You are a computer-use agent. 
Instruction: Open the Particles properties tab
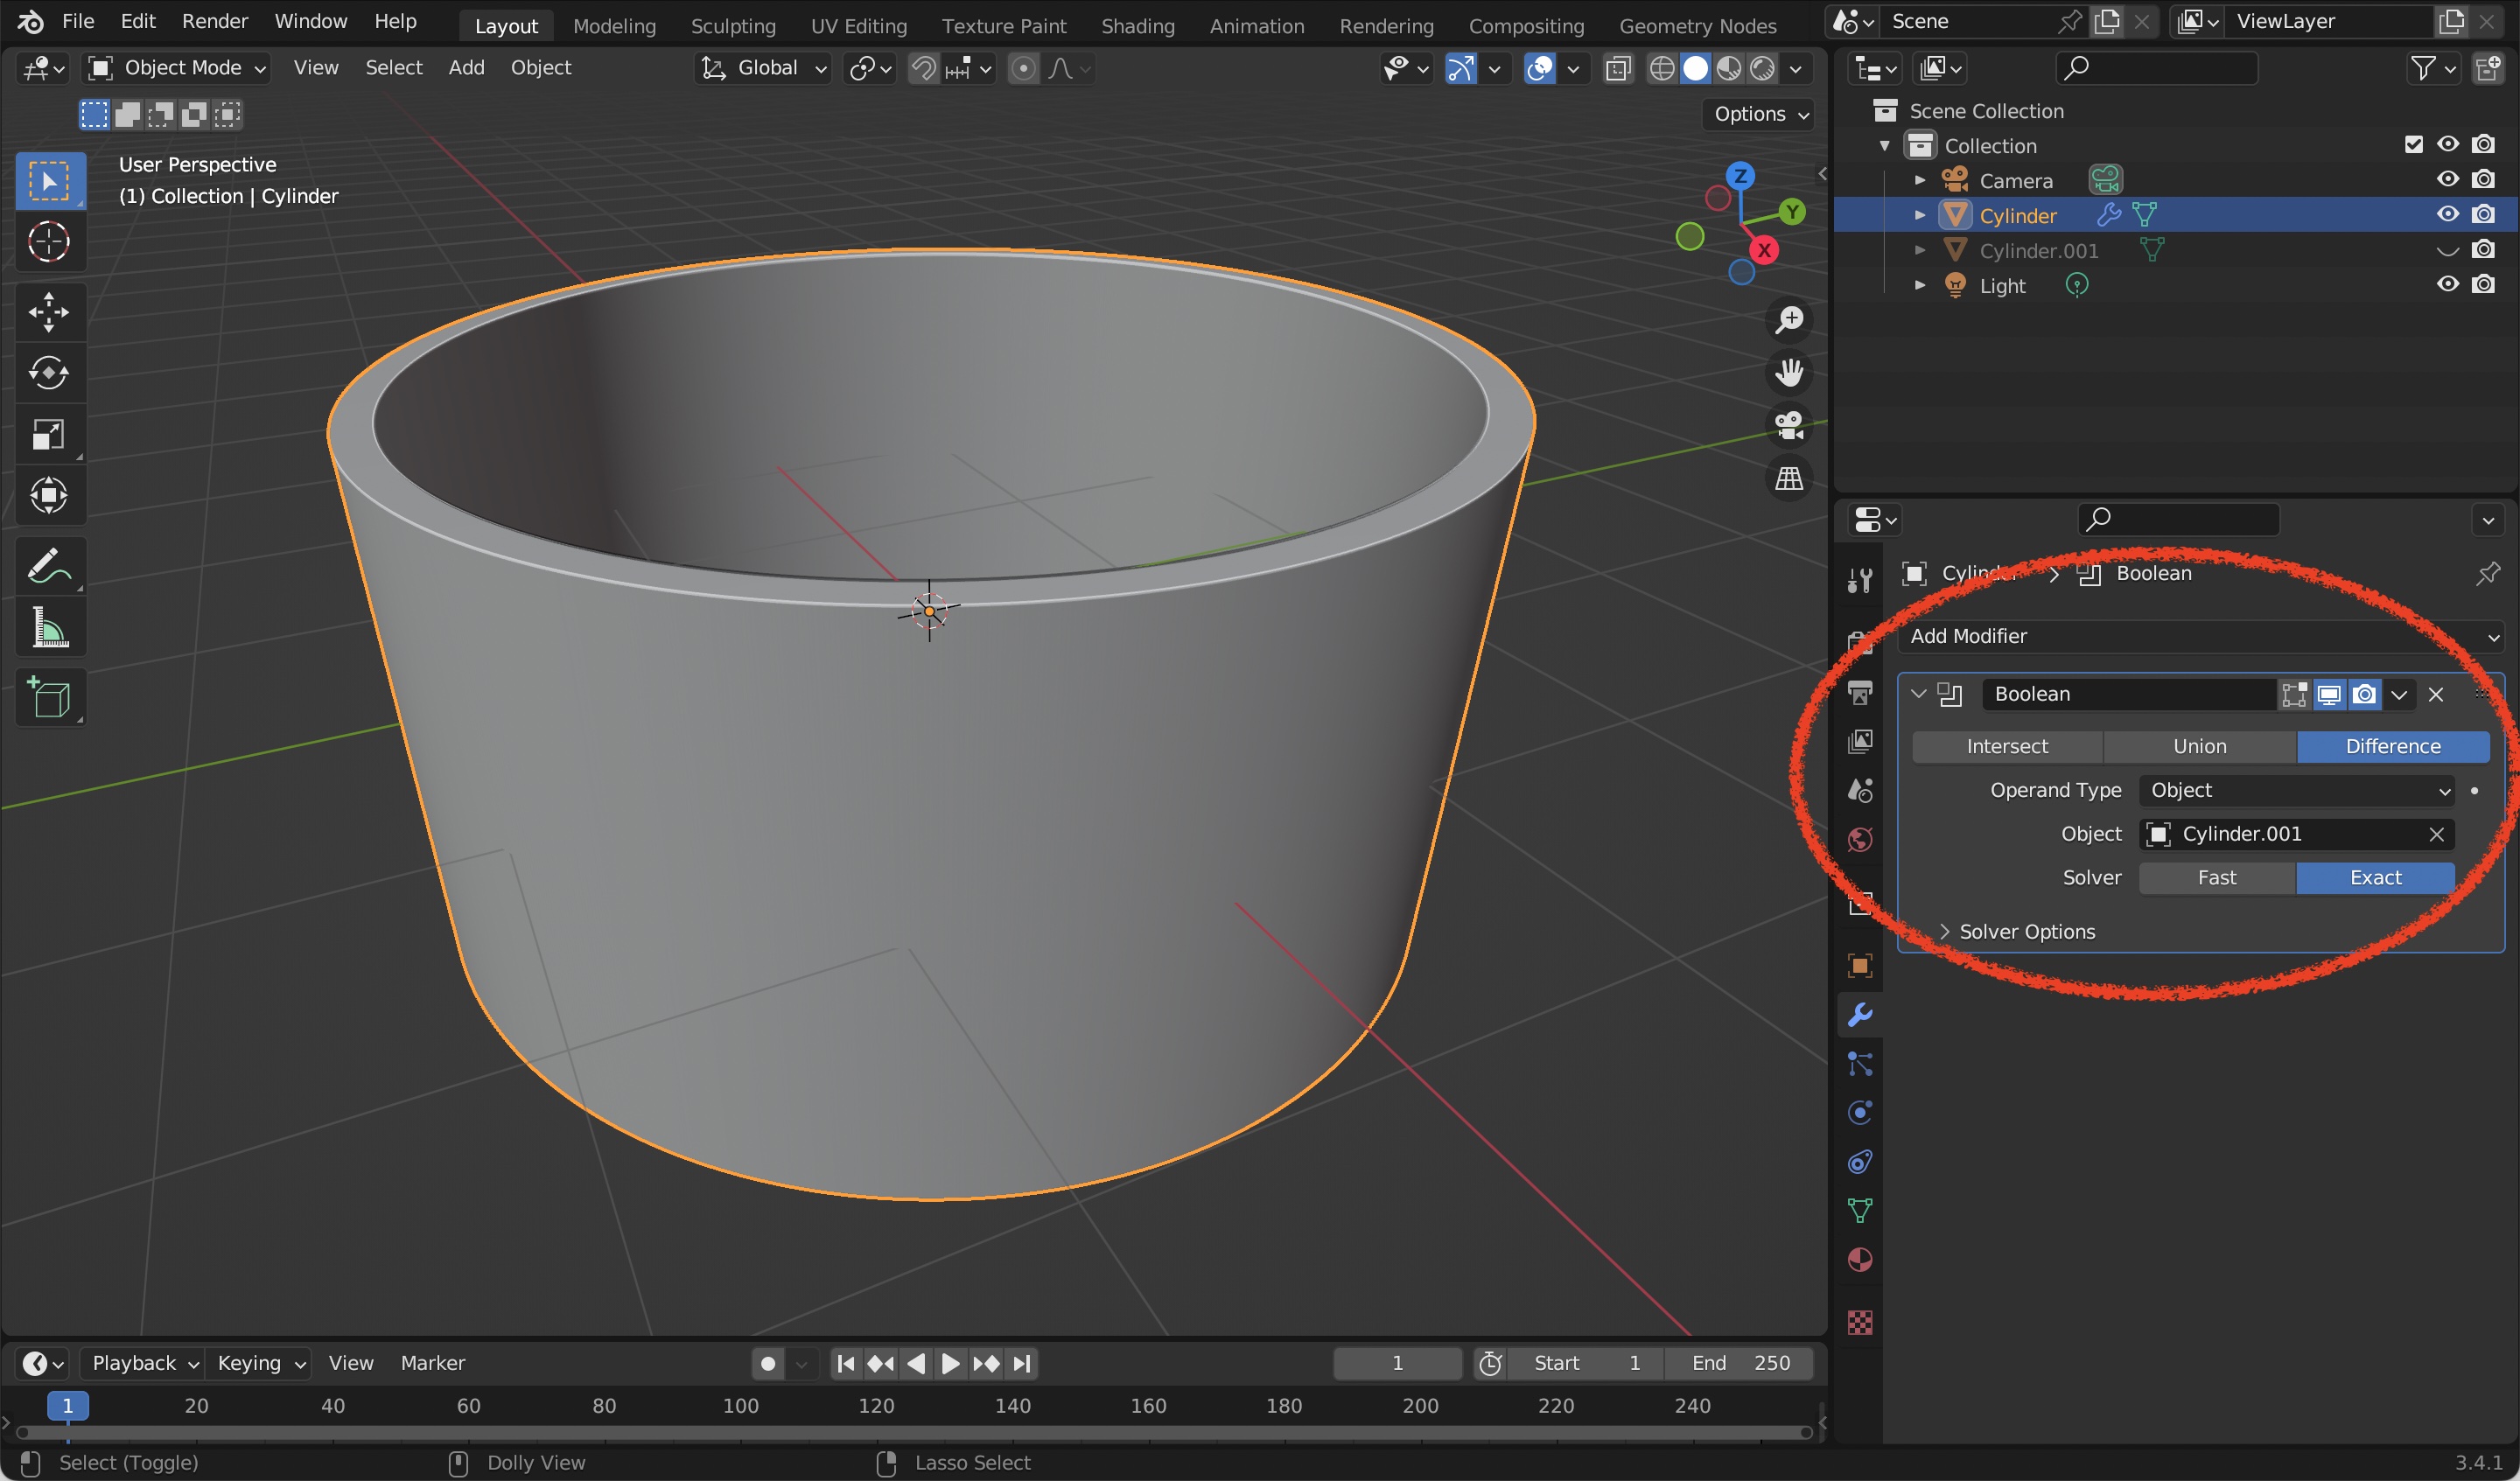1860,1064
